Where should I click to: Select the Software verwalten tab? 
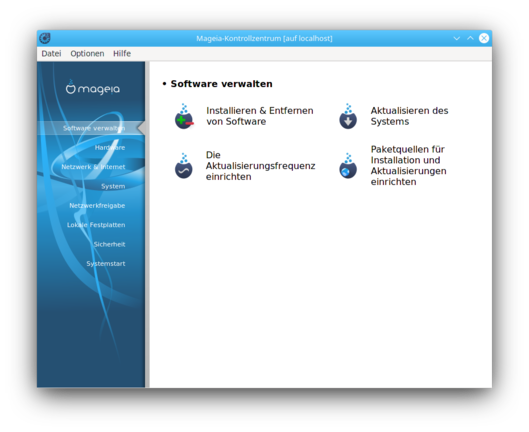tap(91, 128)
